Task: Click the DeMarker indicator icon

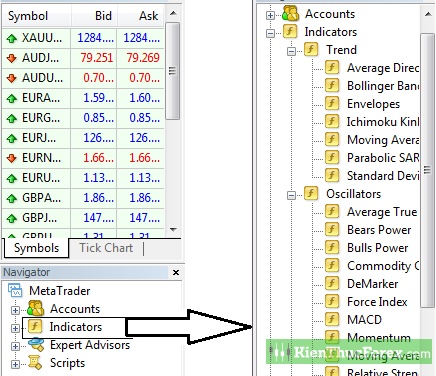Action: (x=332, y=283)
